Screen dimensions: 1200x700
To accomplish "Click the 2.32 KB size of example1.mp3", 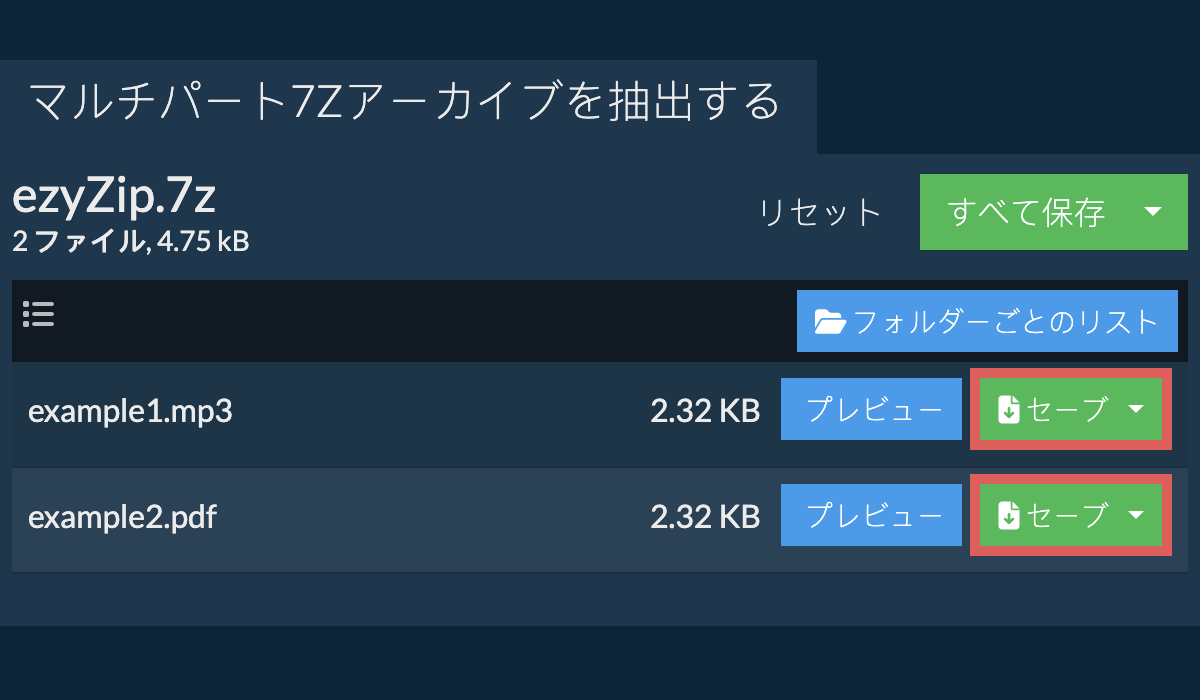I will pos(705,411).
